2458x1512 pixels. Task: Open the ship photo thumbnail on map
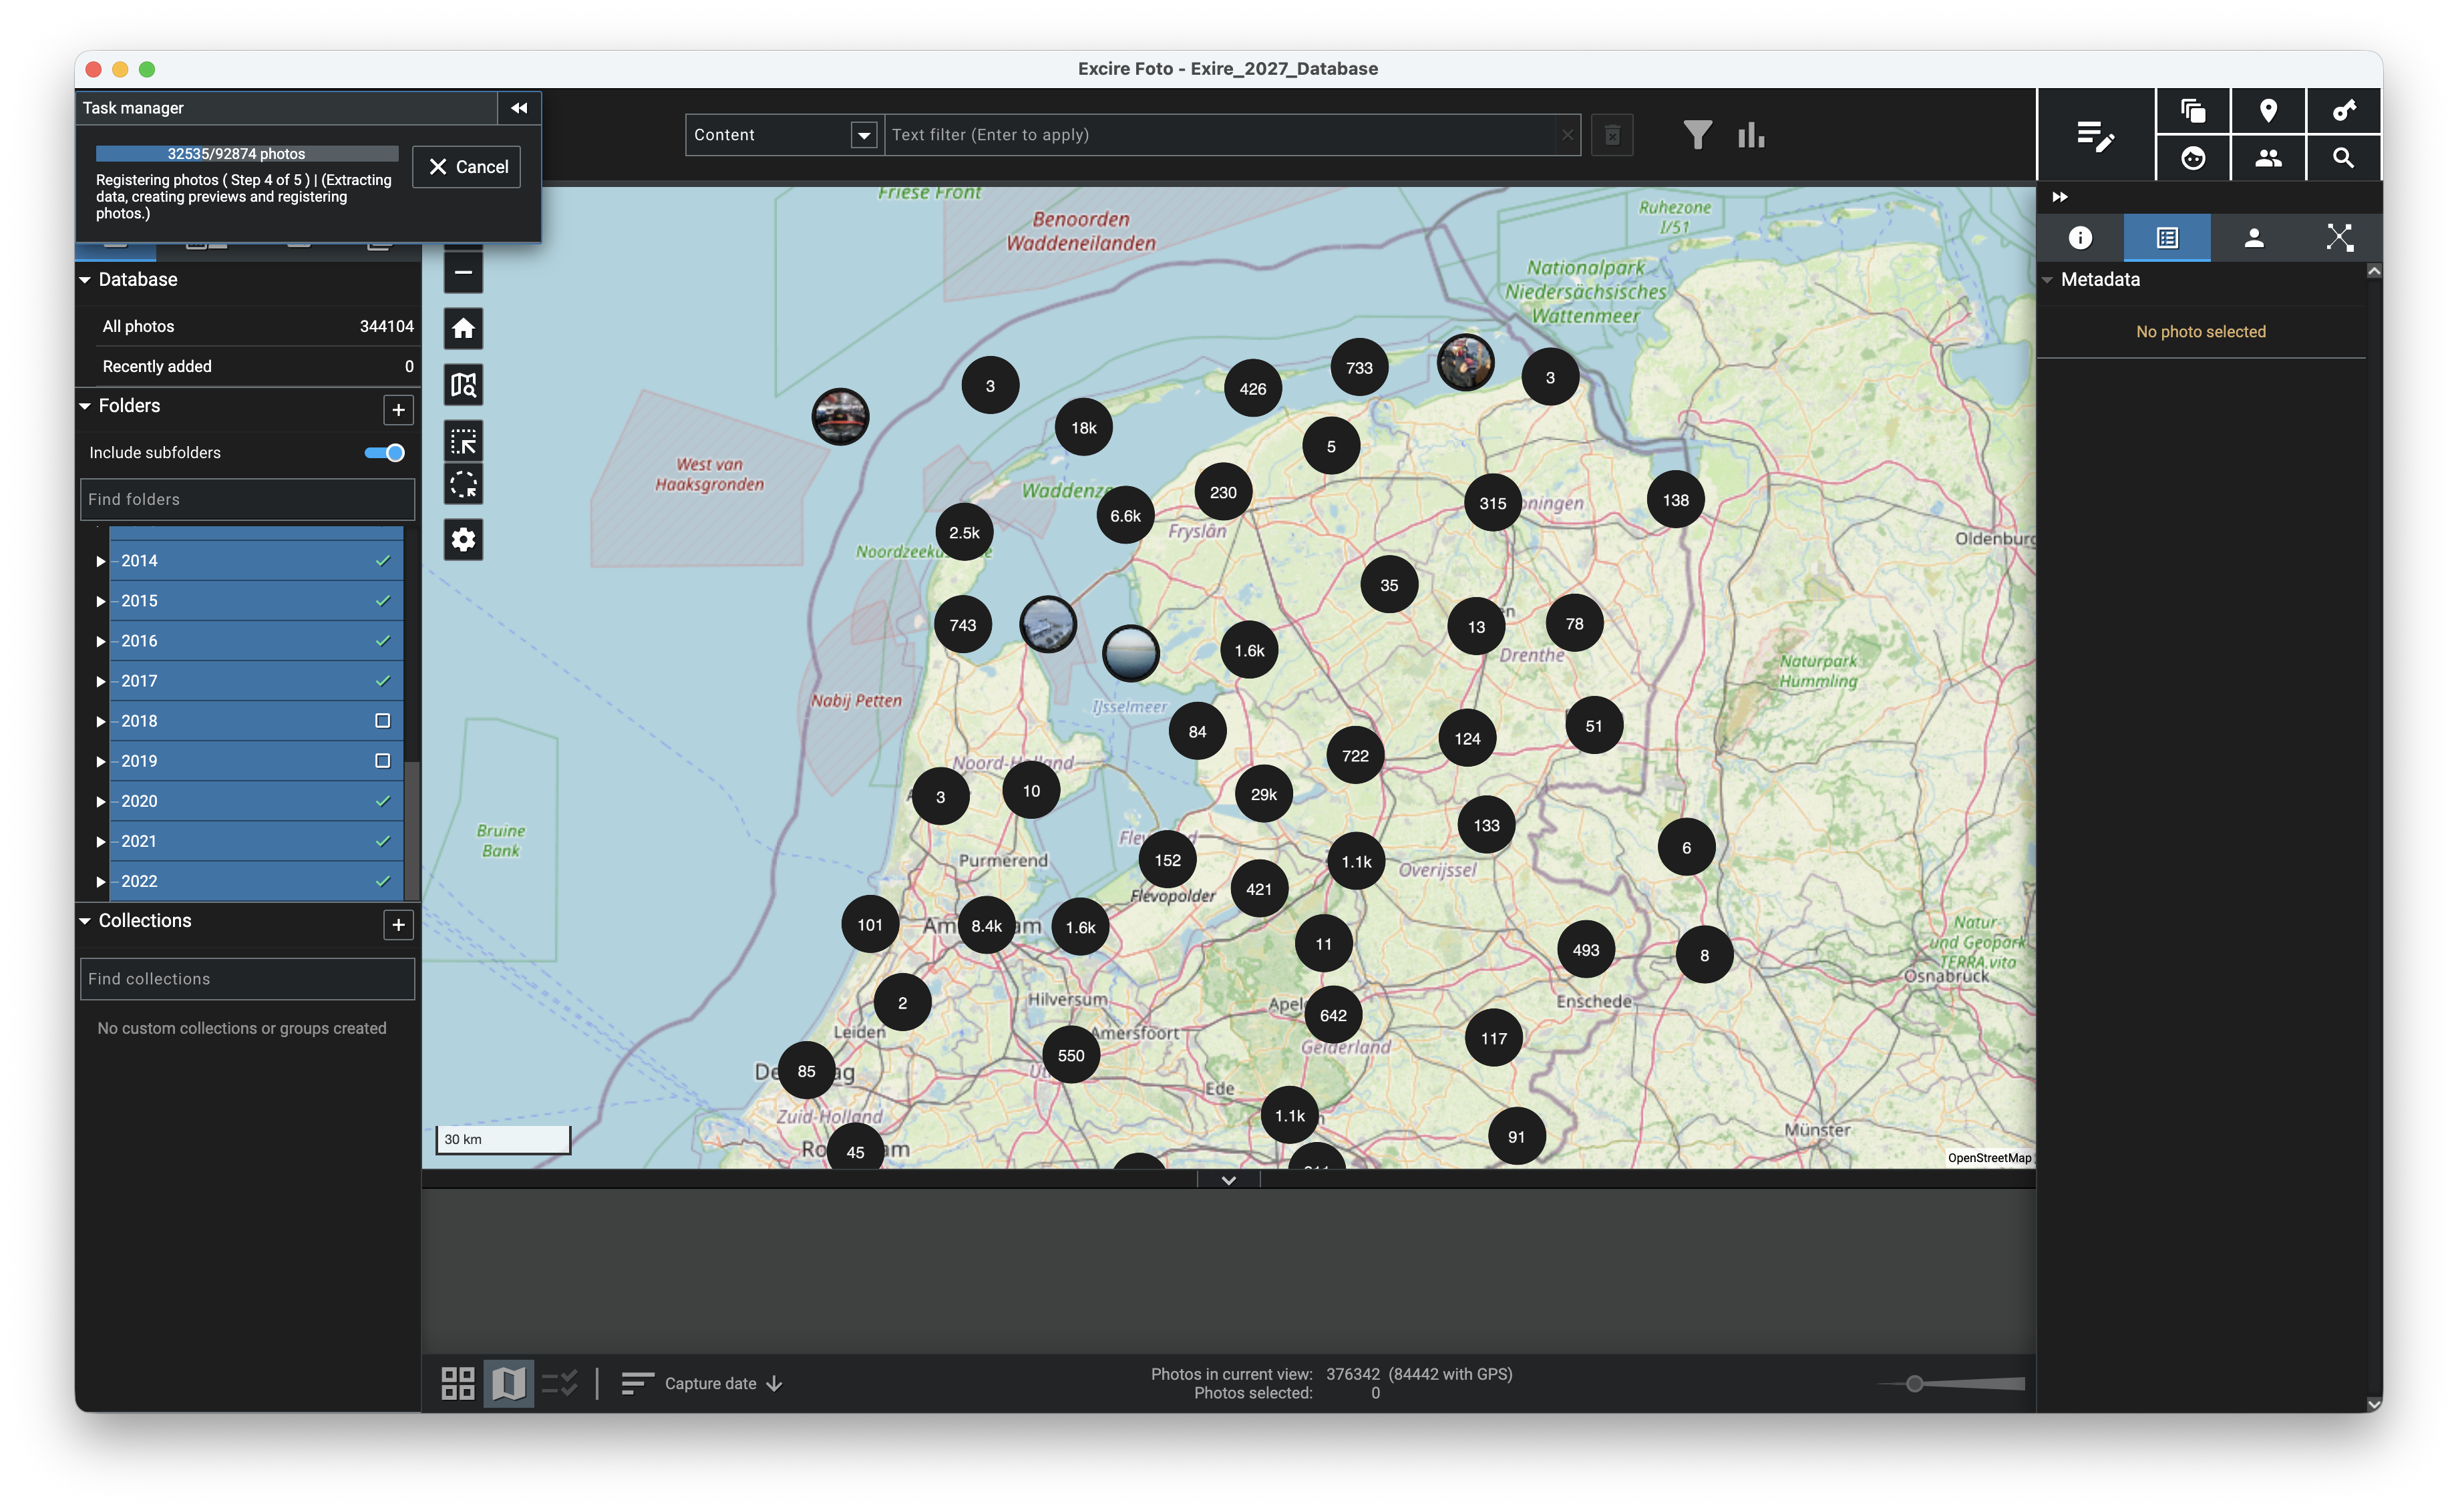(x=1048, y=625)
